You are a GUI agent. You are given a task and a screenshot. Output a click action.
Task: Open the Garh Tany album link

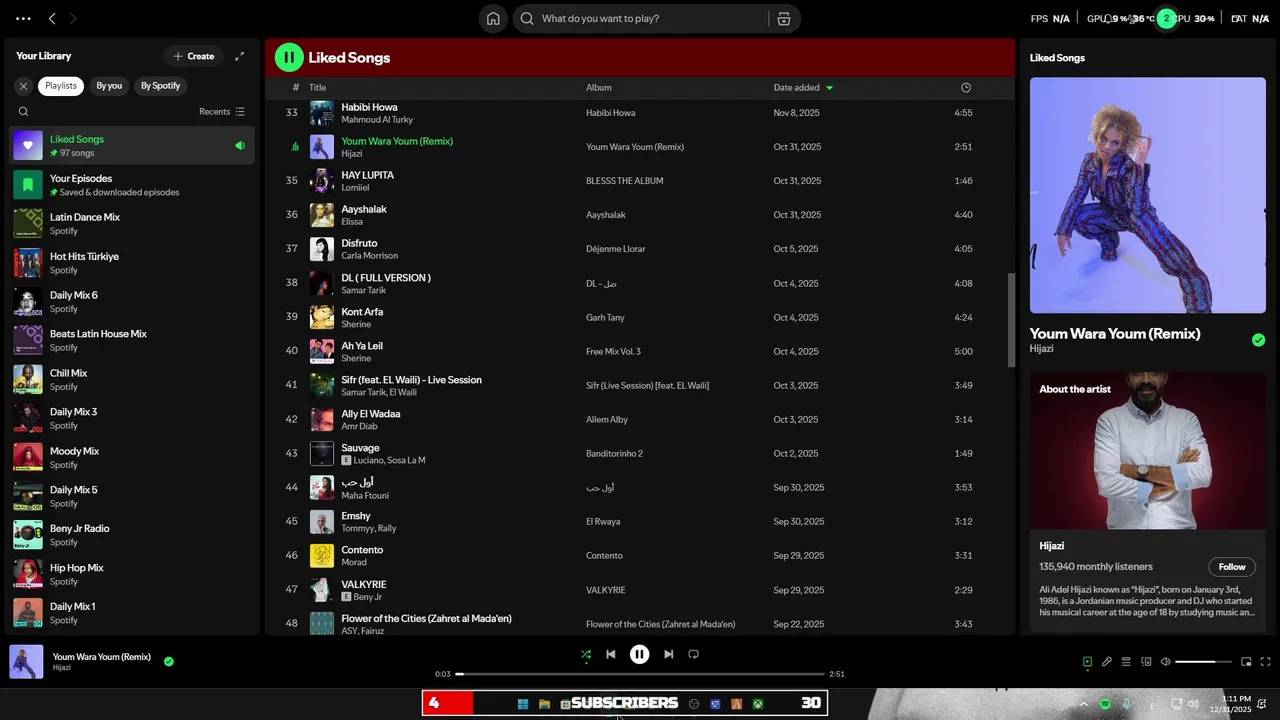tap(605, 317)
